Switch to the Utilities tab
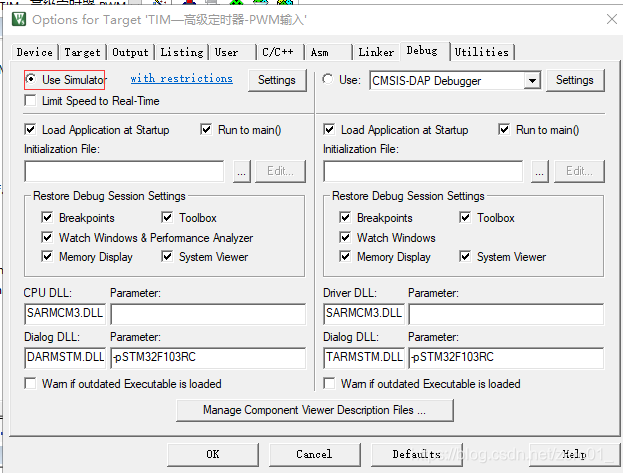Screen dimensions: 623x473 tap(482, 52)
